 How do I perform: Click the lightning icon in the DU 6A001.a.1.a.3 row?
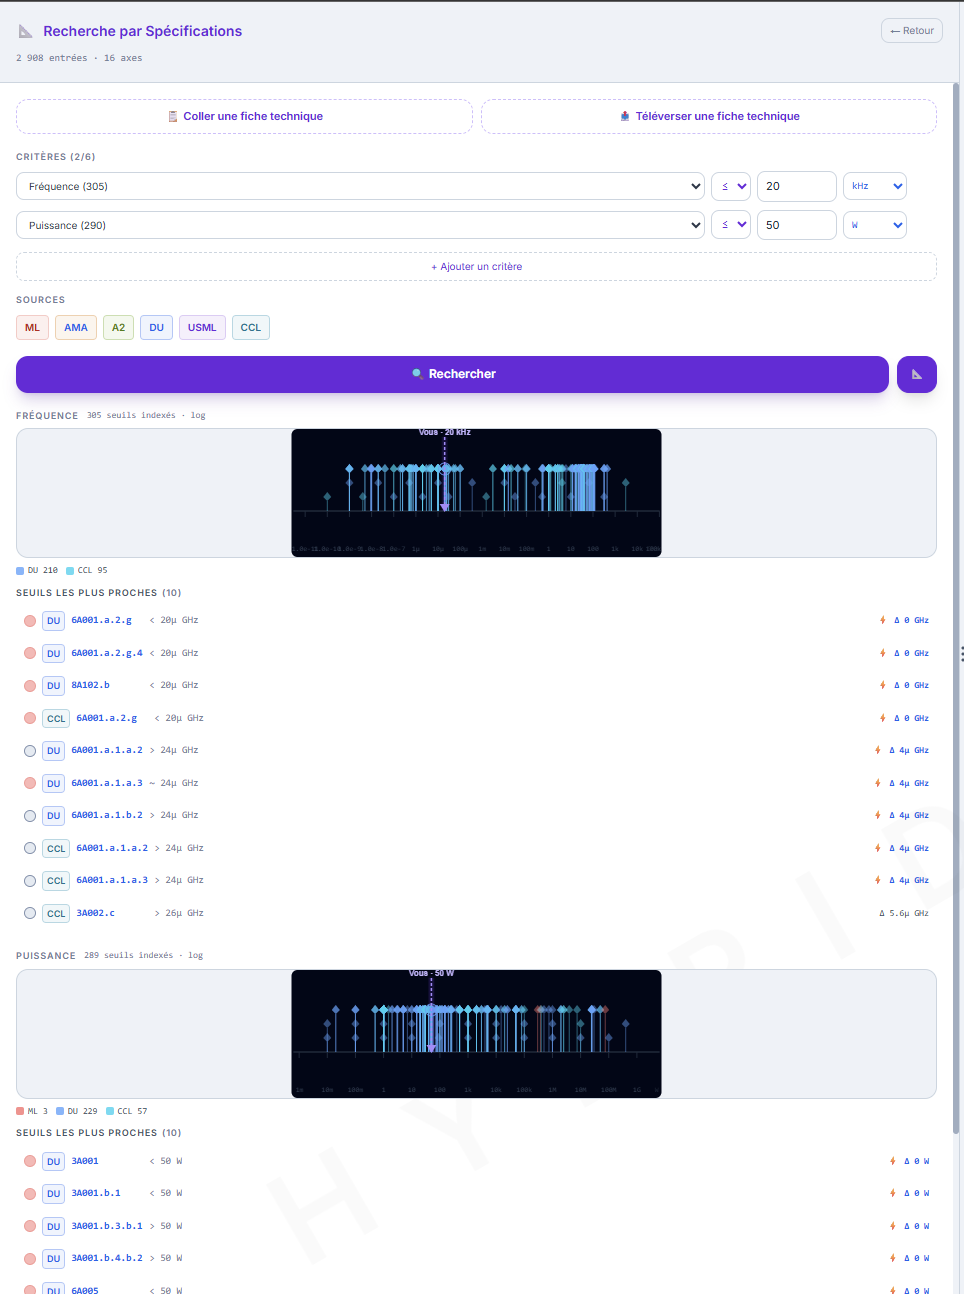click(877, 783)
